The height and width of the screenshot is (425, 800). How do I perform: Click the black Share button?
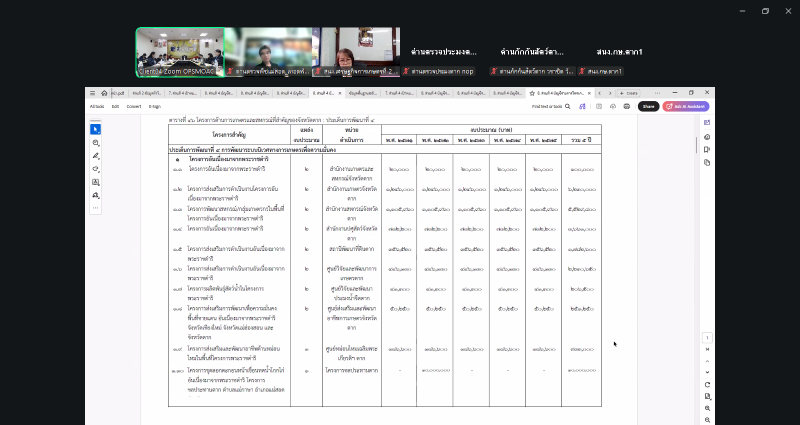point(648,107)
